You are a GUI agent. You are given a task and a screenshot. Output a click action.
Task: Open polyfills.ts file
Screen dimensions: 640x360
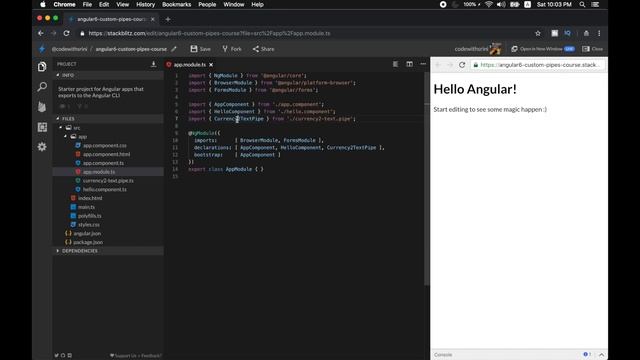click(89, 216)
